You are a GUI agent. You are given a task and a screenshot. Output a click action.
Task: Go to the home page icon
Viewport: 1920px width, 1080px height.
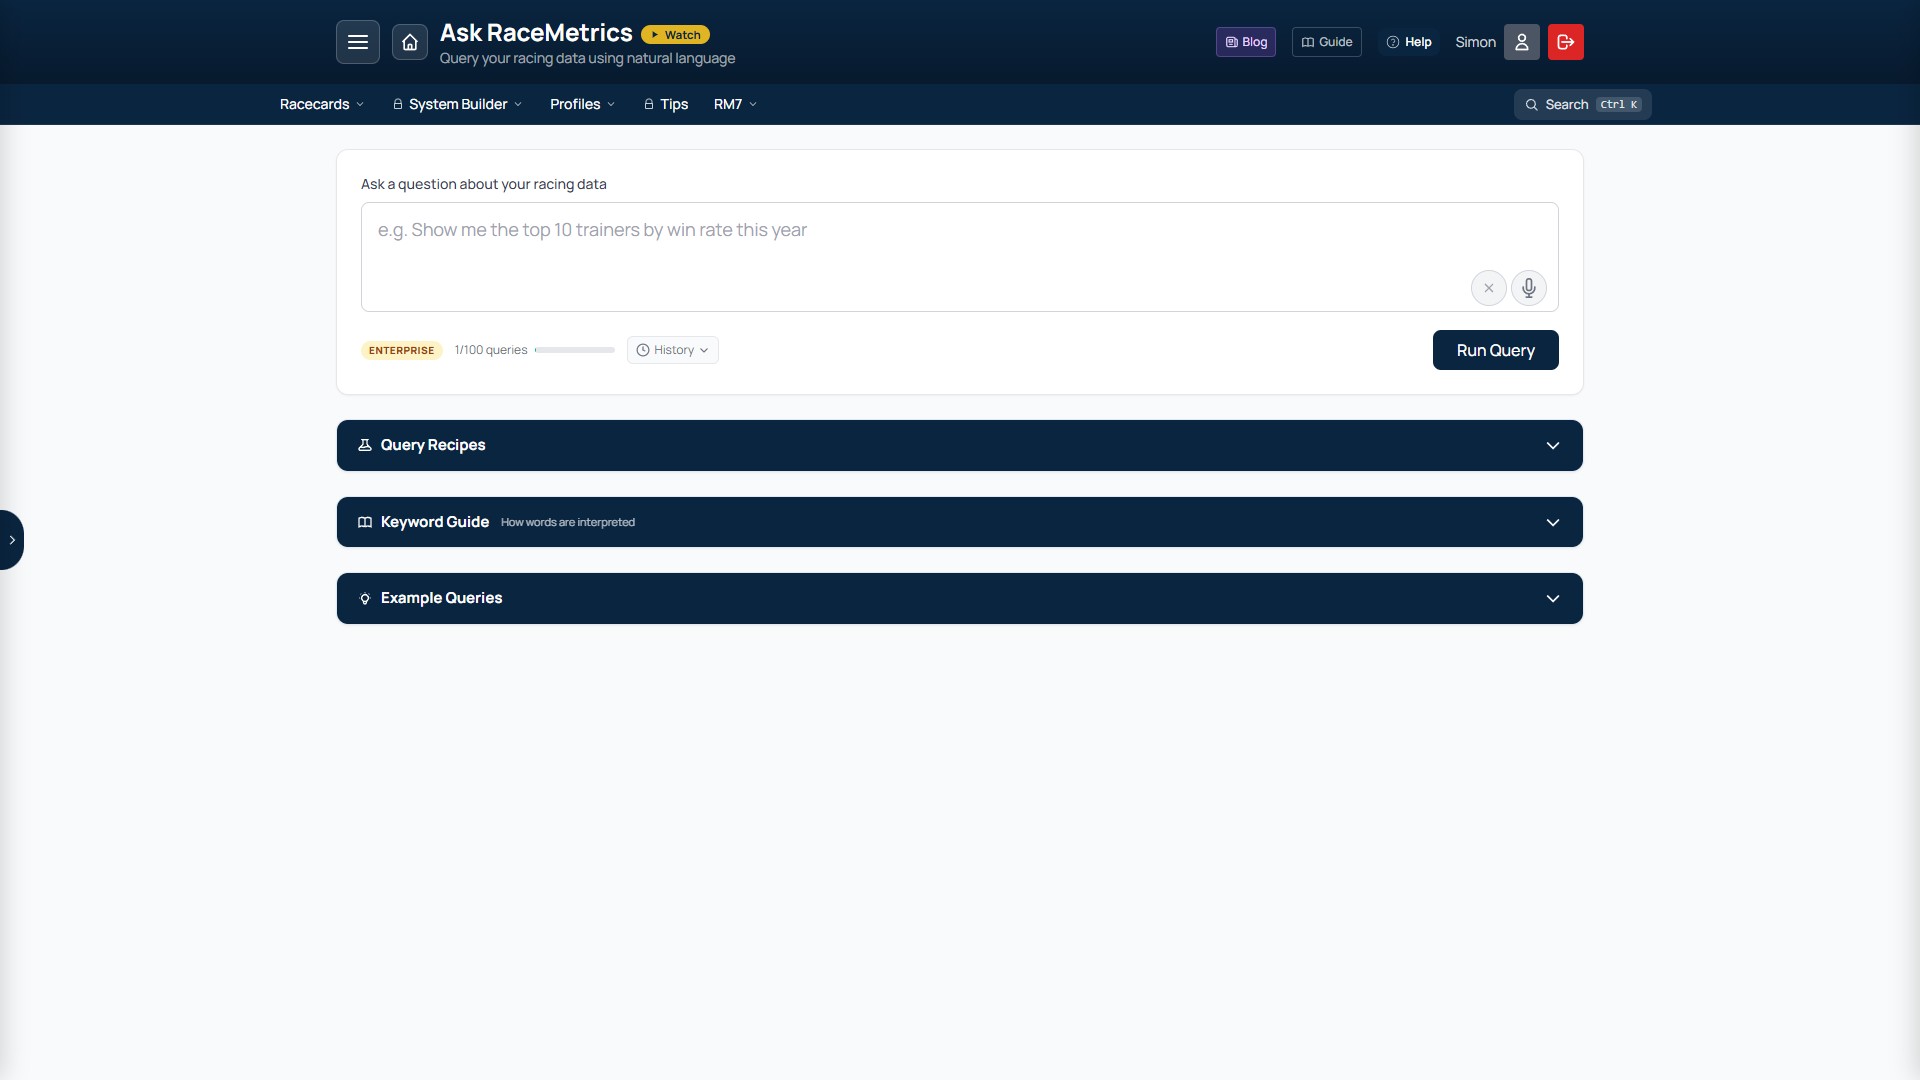coord(410,42)
